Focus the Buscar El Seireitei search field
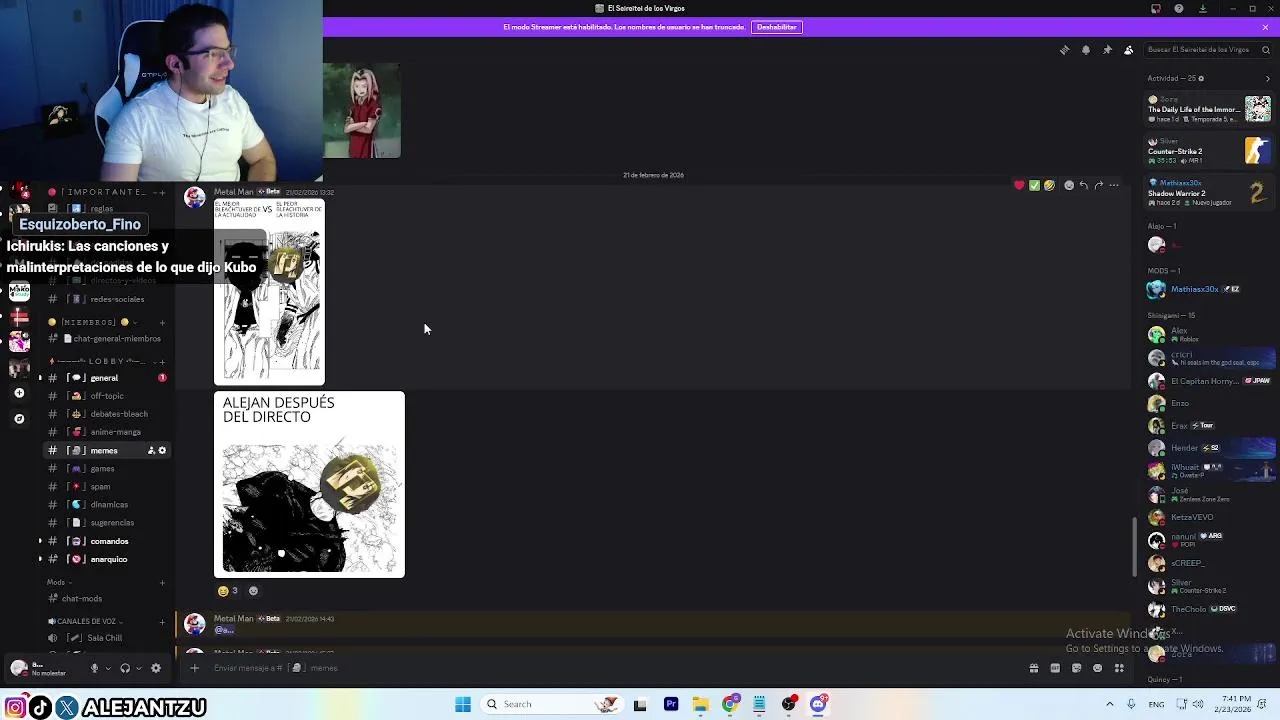The height and width of the screenshot is (720, 1280). 1208,50
